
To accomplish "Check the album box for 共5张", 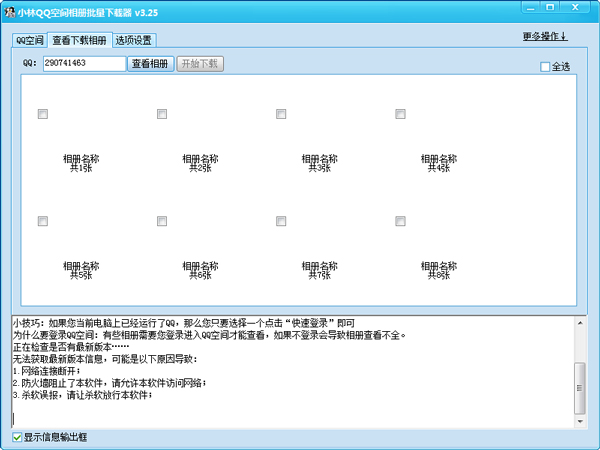I will (43, 221).
